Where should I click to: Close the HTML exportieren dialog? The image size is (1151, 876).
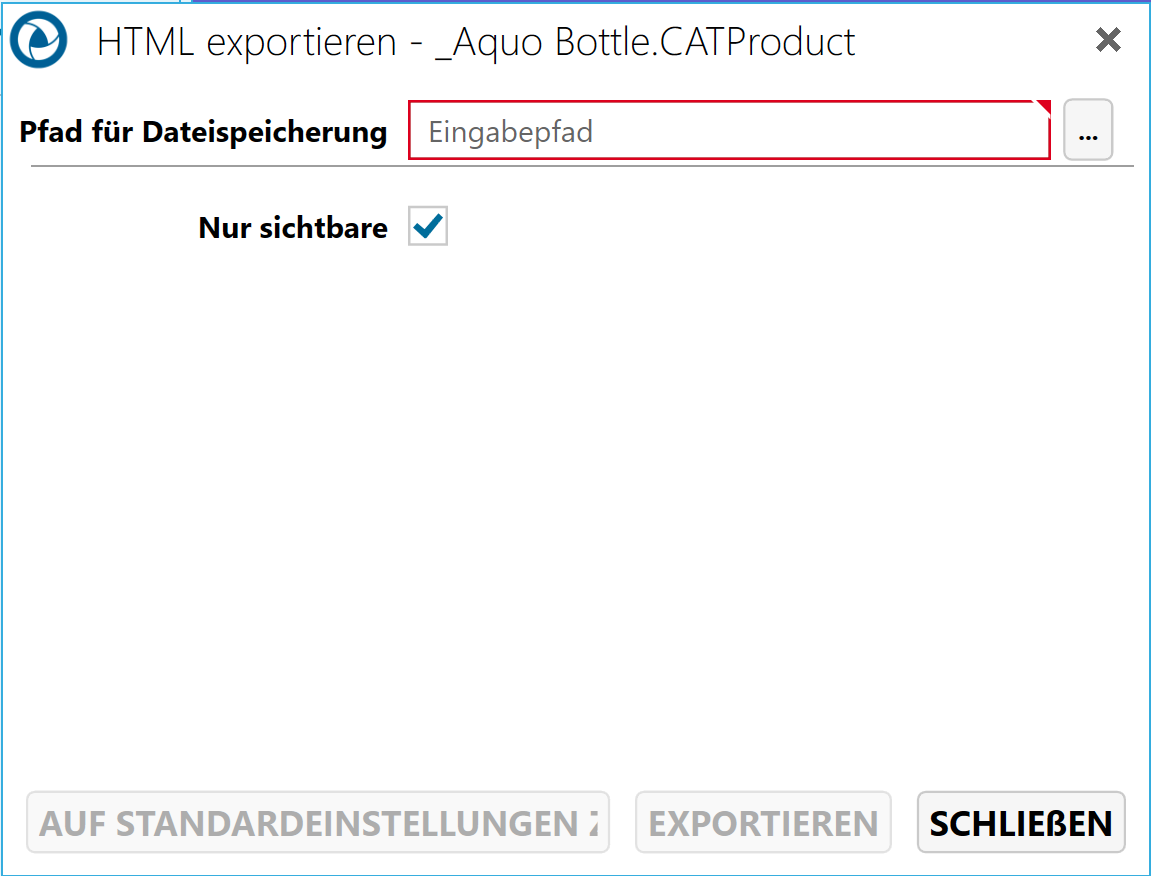1107,40
